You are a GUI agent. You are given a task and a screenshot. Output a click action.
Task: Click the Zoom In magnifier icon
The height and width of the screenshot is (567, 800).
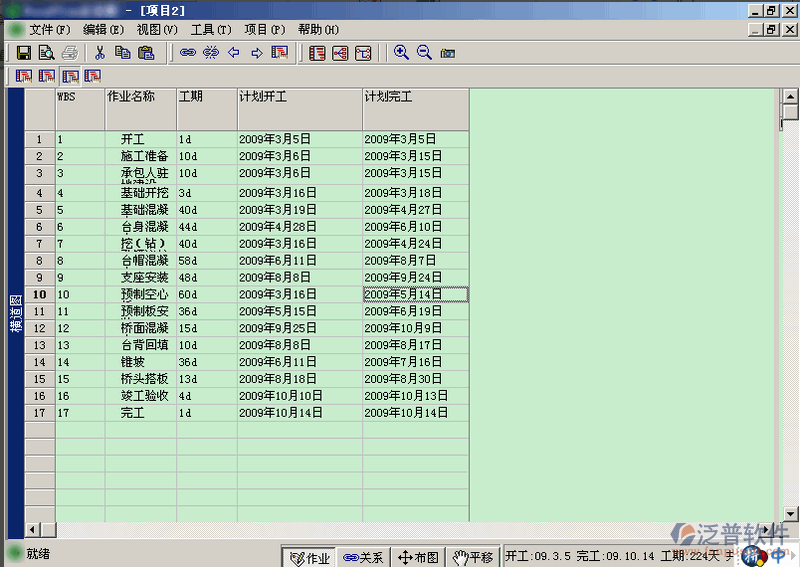[401, 53]
